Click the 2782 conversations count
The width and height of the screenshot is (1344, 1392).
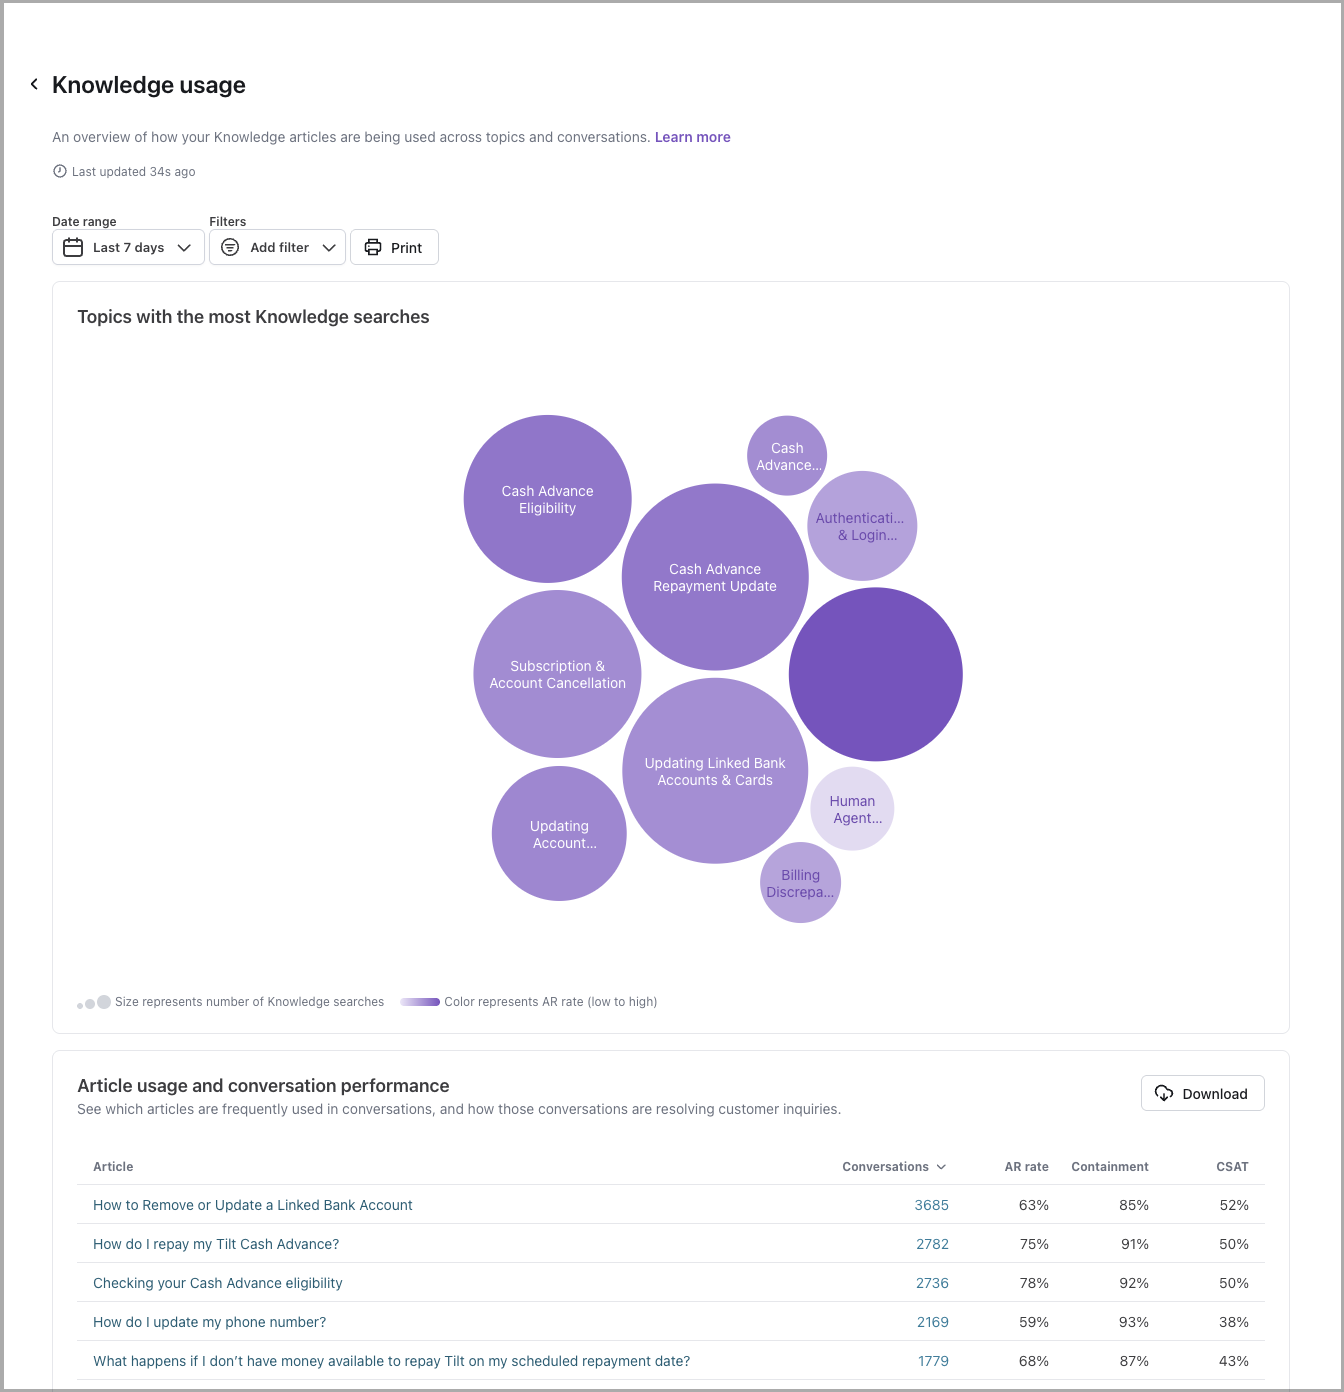click(932, 1244)
